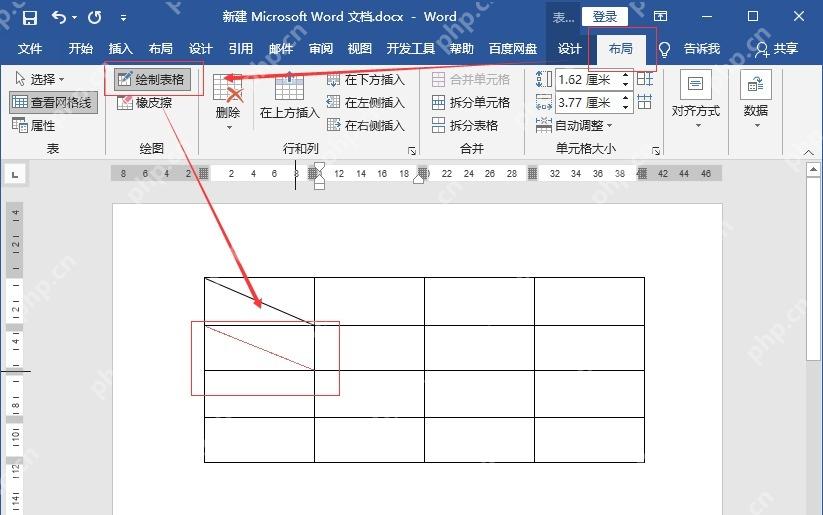Click the 共享 share button

tap(777, 49)
